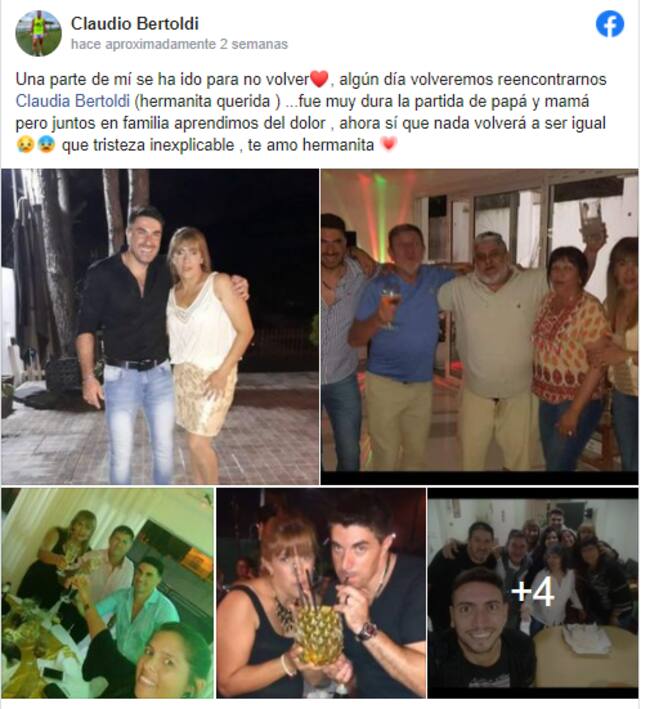Click the red heart emoji after 'volver'
This screenshot has height=709, width=650.
[319, 79]
